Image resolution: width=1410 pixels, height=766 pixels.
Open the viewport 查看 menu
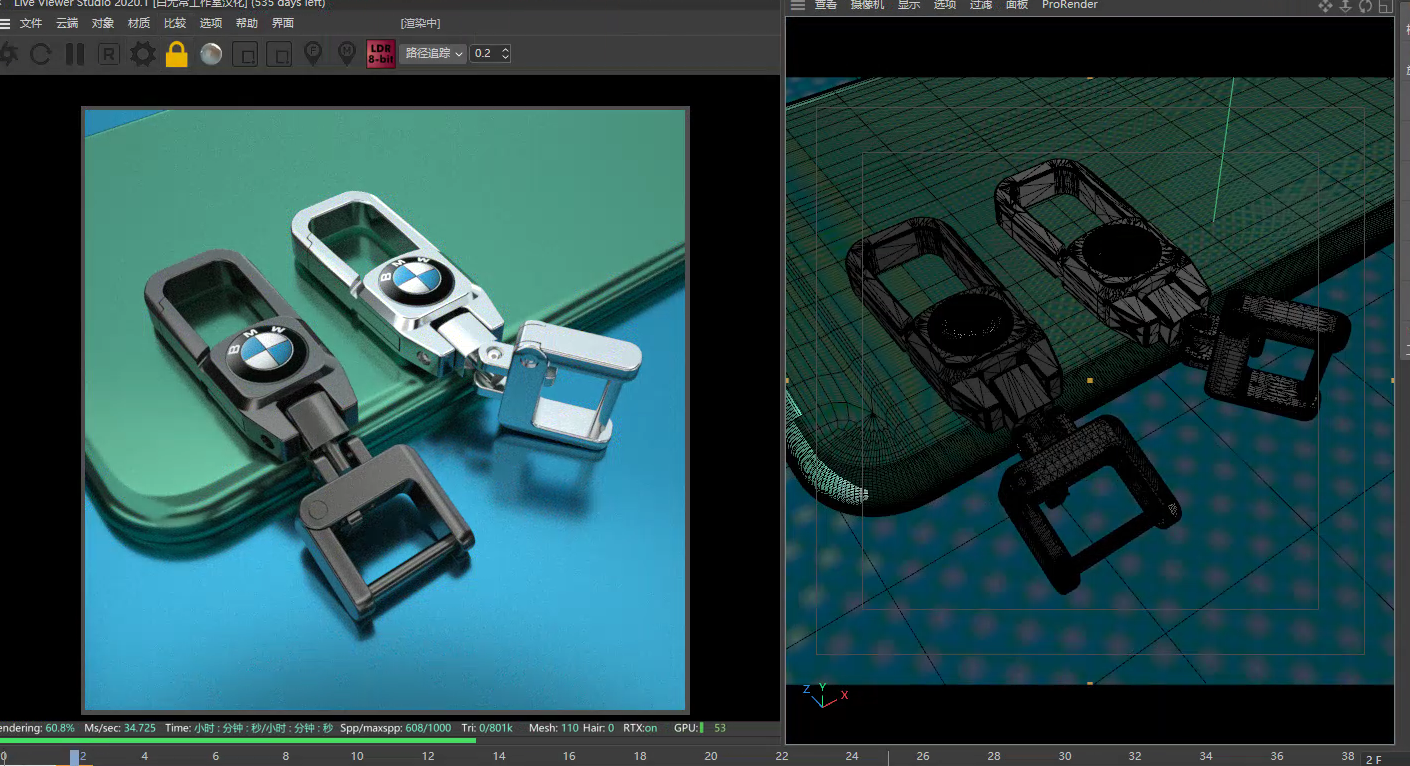click(826, 5)
